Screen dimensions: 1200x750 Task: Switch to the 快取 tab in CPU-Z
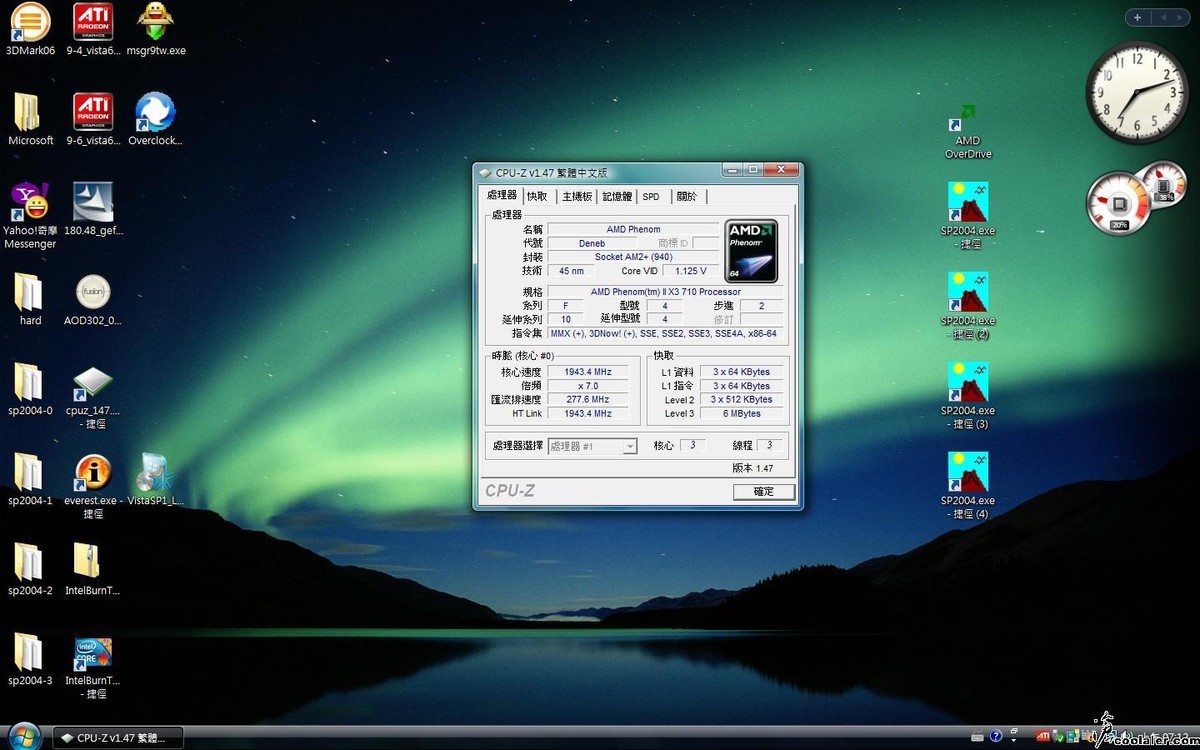click(538, 197)
